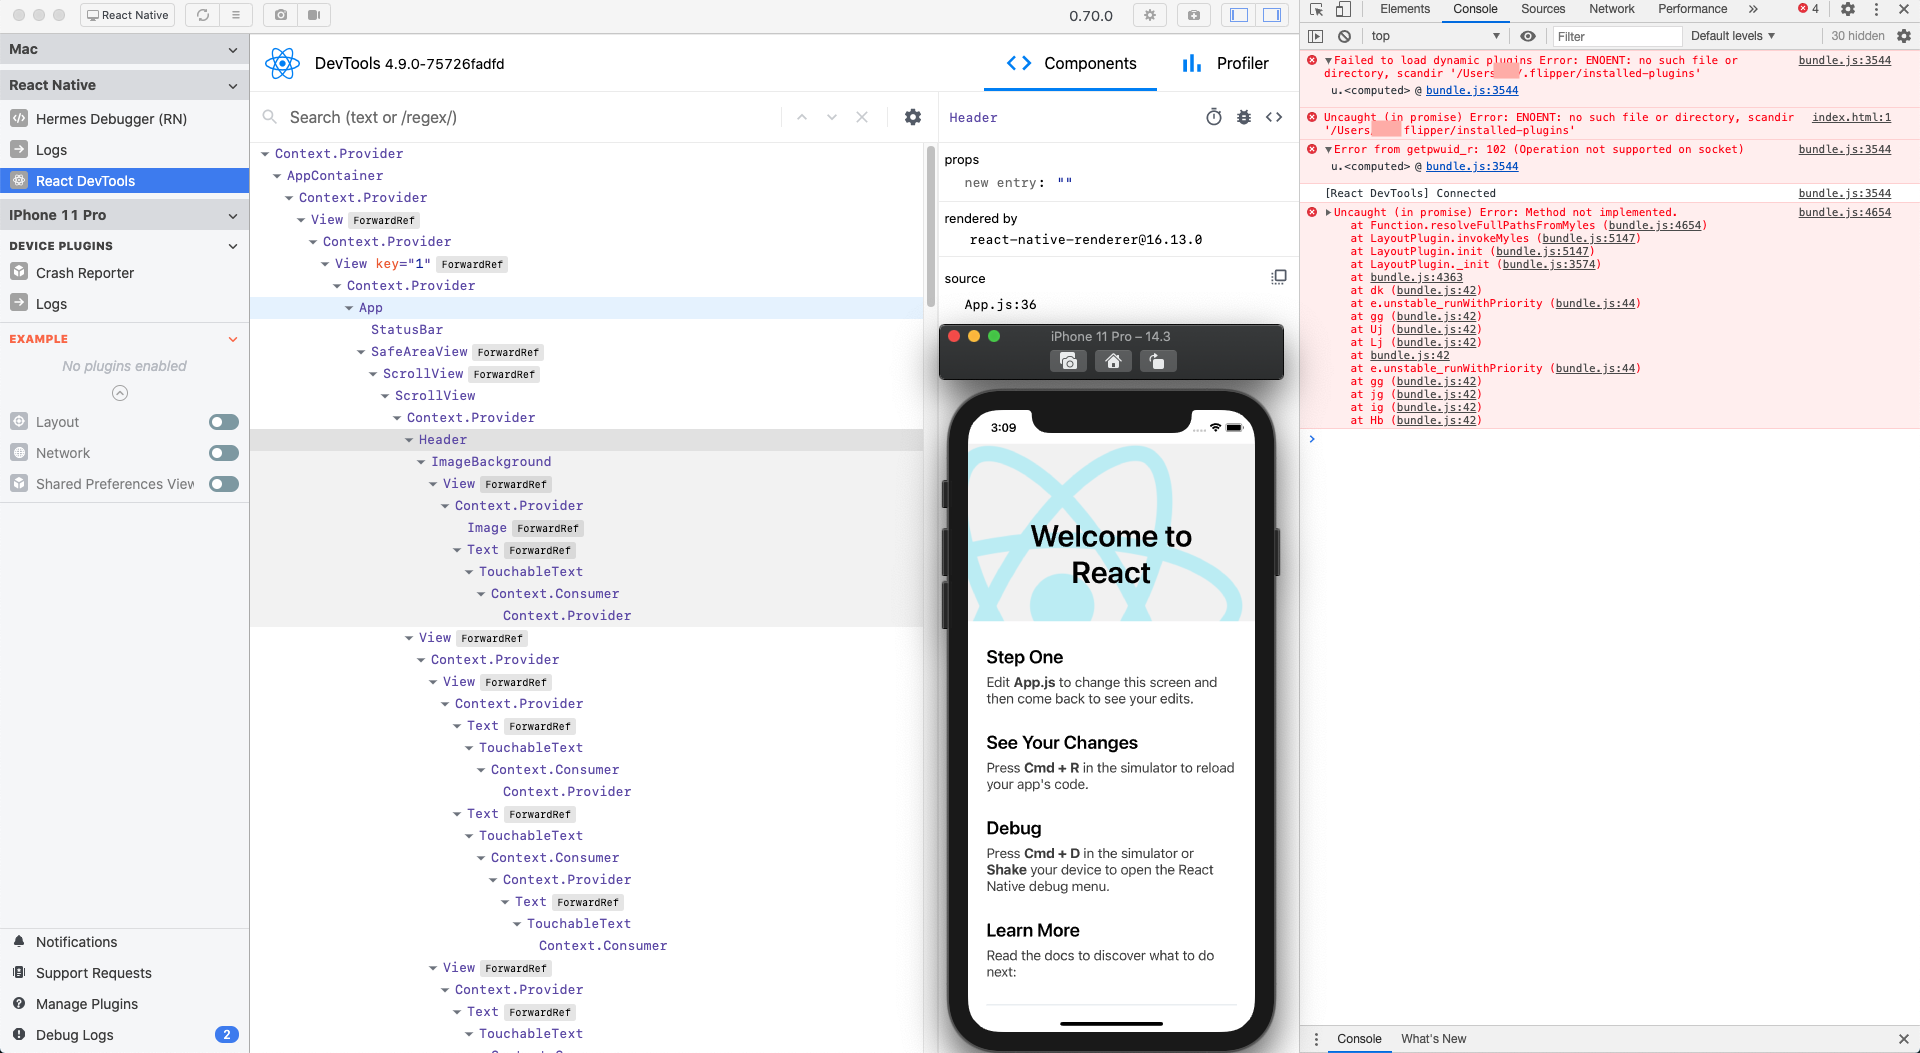1920x1053 pixels.
Task: Open the What's New drawer tab
Action: click(x=1433, y=1039)
